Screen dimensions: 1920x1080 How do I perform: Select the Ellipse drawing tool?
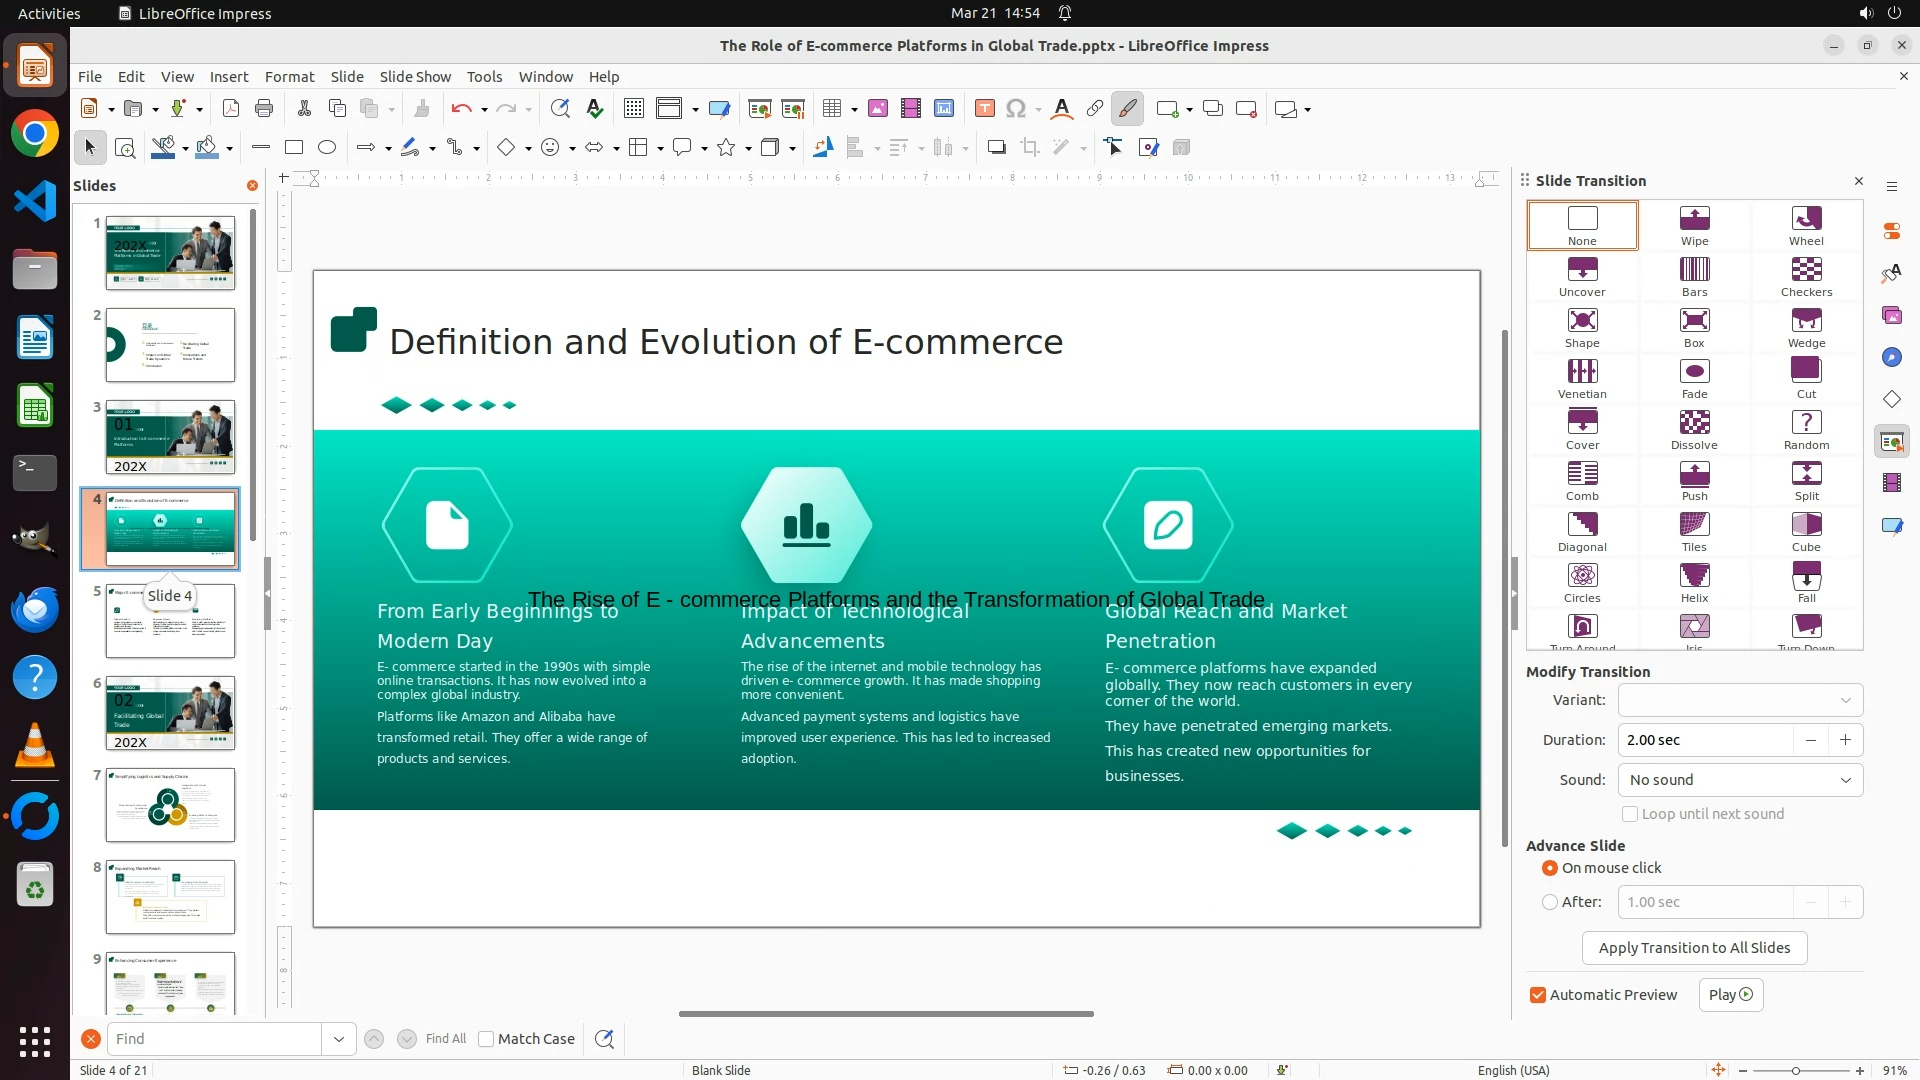327,148
